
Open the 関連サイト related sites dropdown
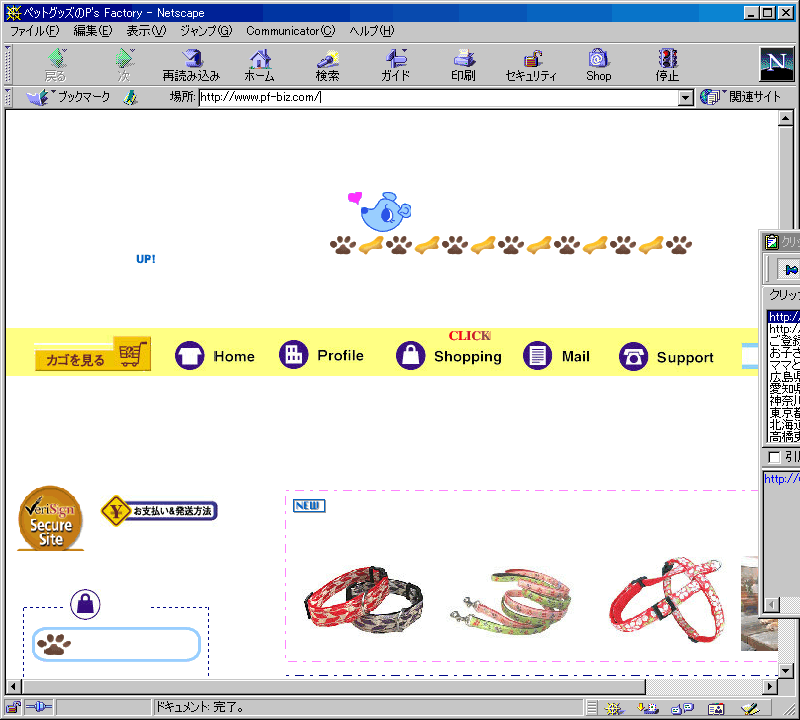[740, 97]
